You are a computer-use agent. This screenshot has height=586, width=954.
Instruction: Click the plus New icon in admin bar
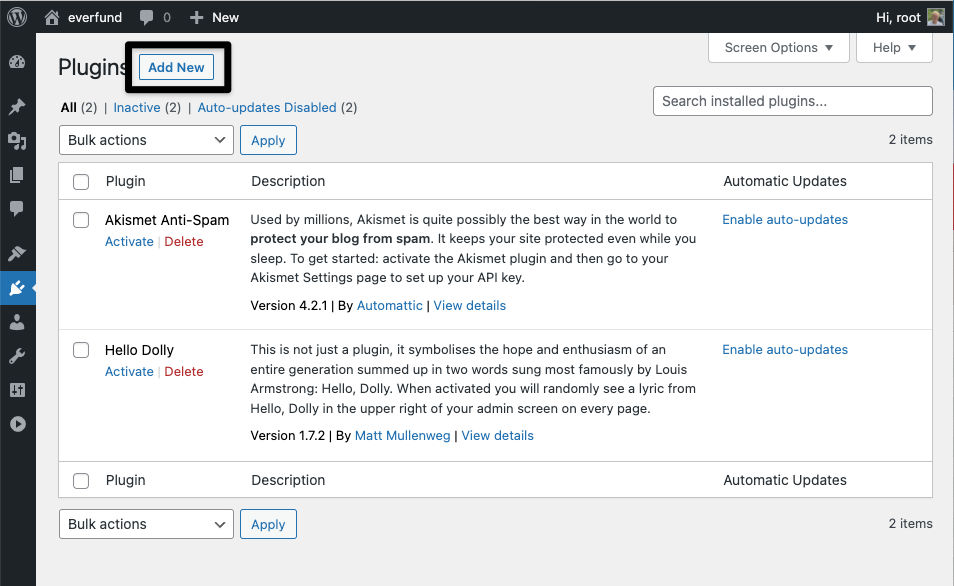click(196, 18)
